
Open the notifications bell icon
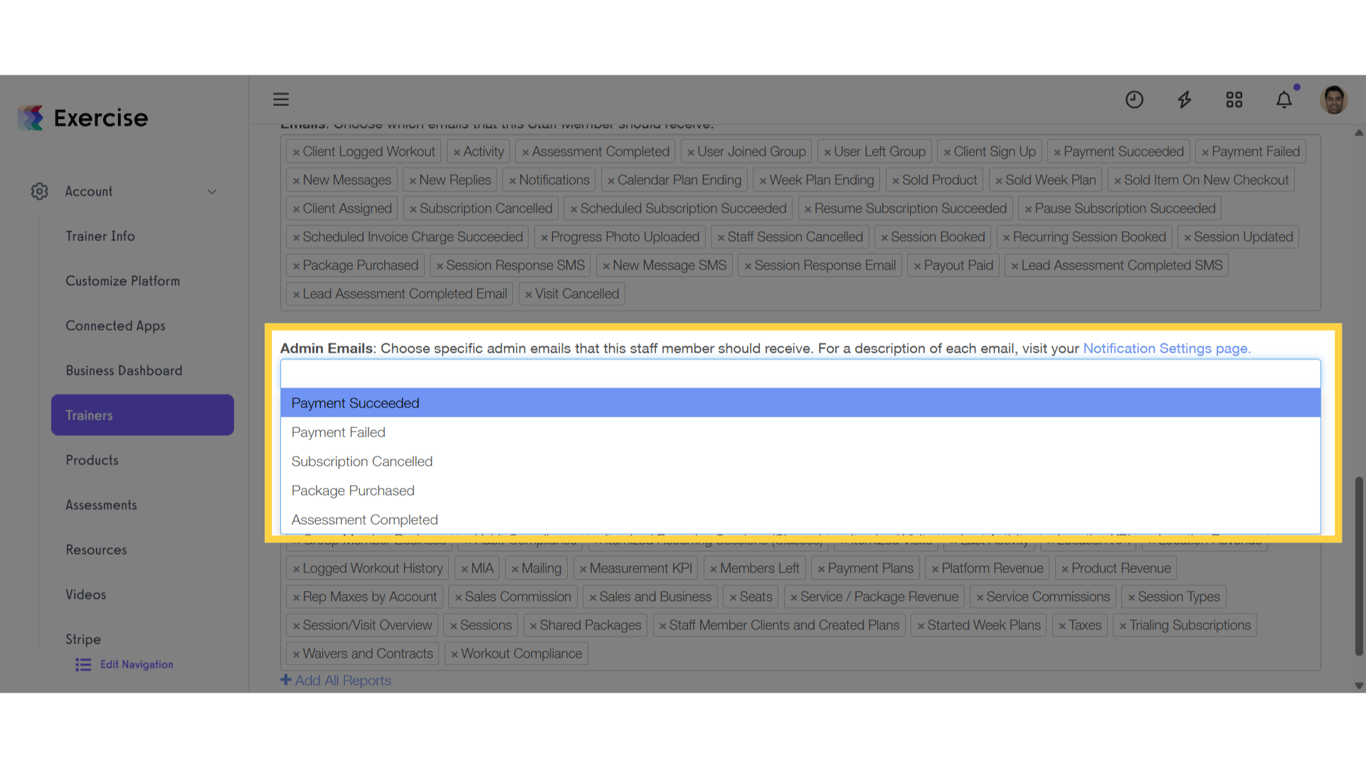pyautogui.click(x=1284, y=99)
